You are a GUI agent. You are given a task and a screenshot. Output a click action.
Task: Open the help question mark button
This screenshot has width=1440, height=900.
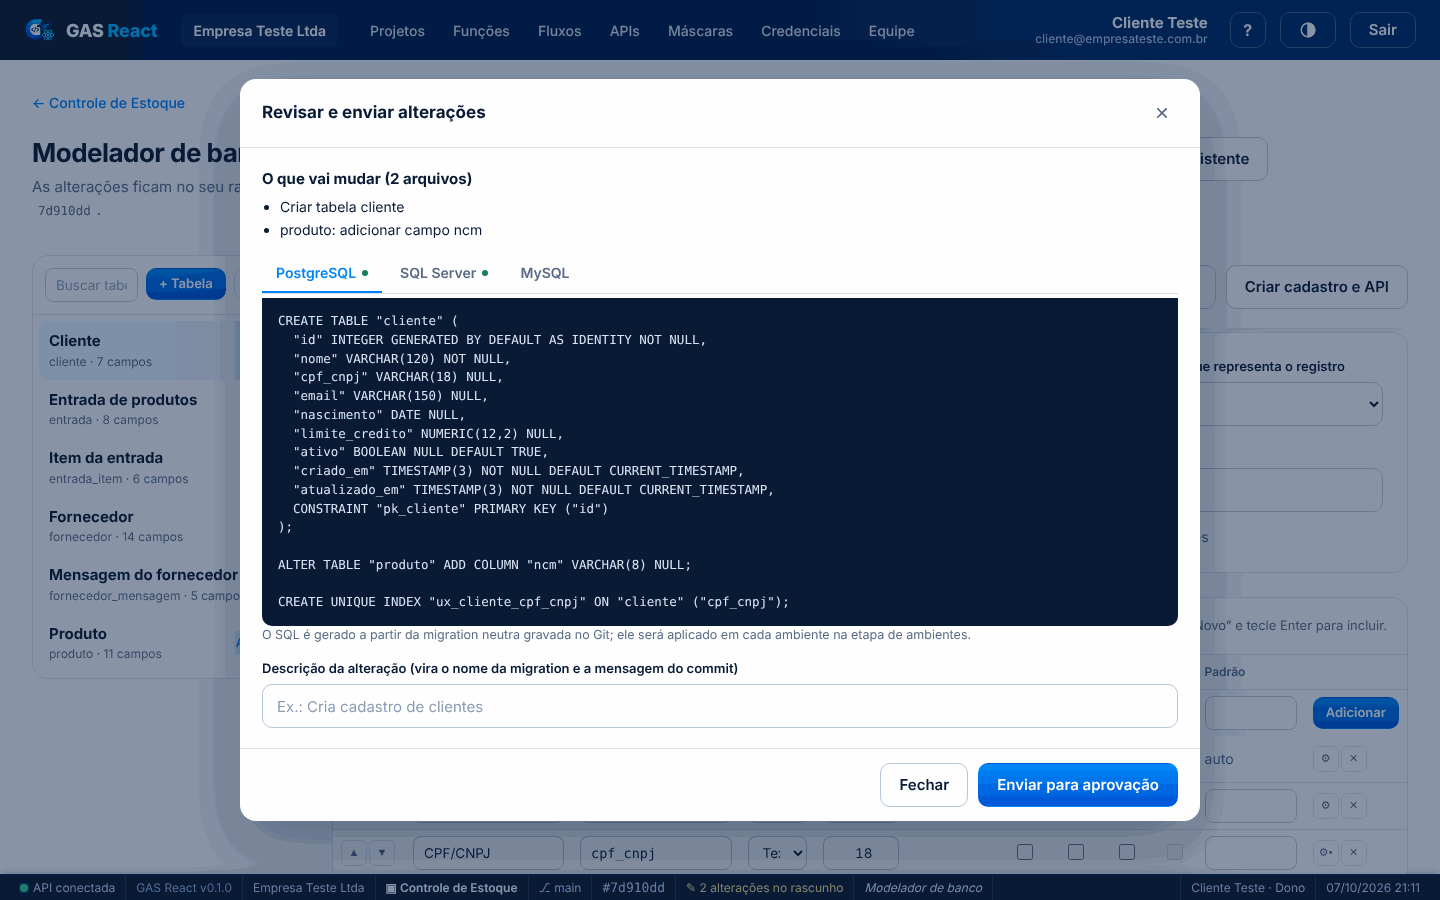point(1247,30)
